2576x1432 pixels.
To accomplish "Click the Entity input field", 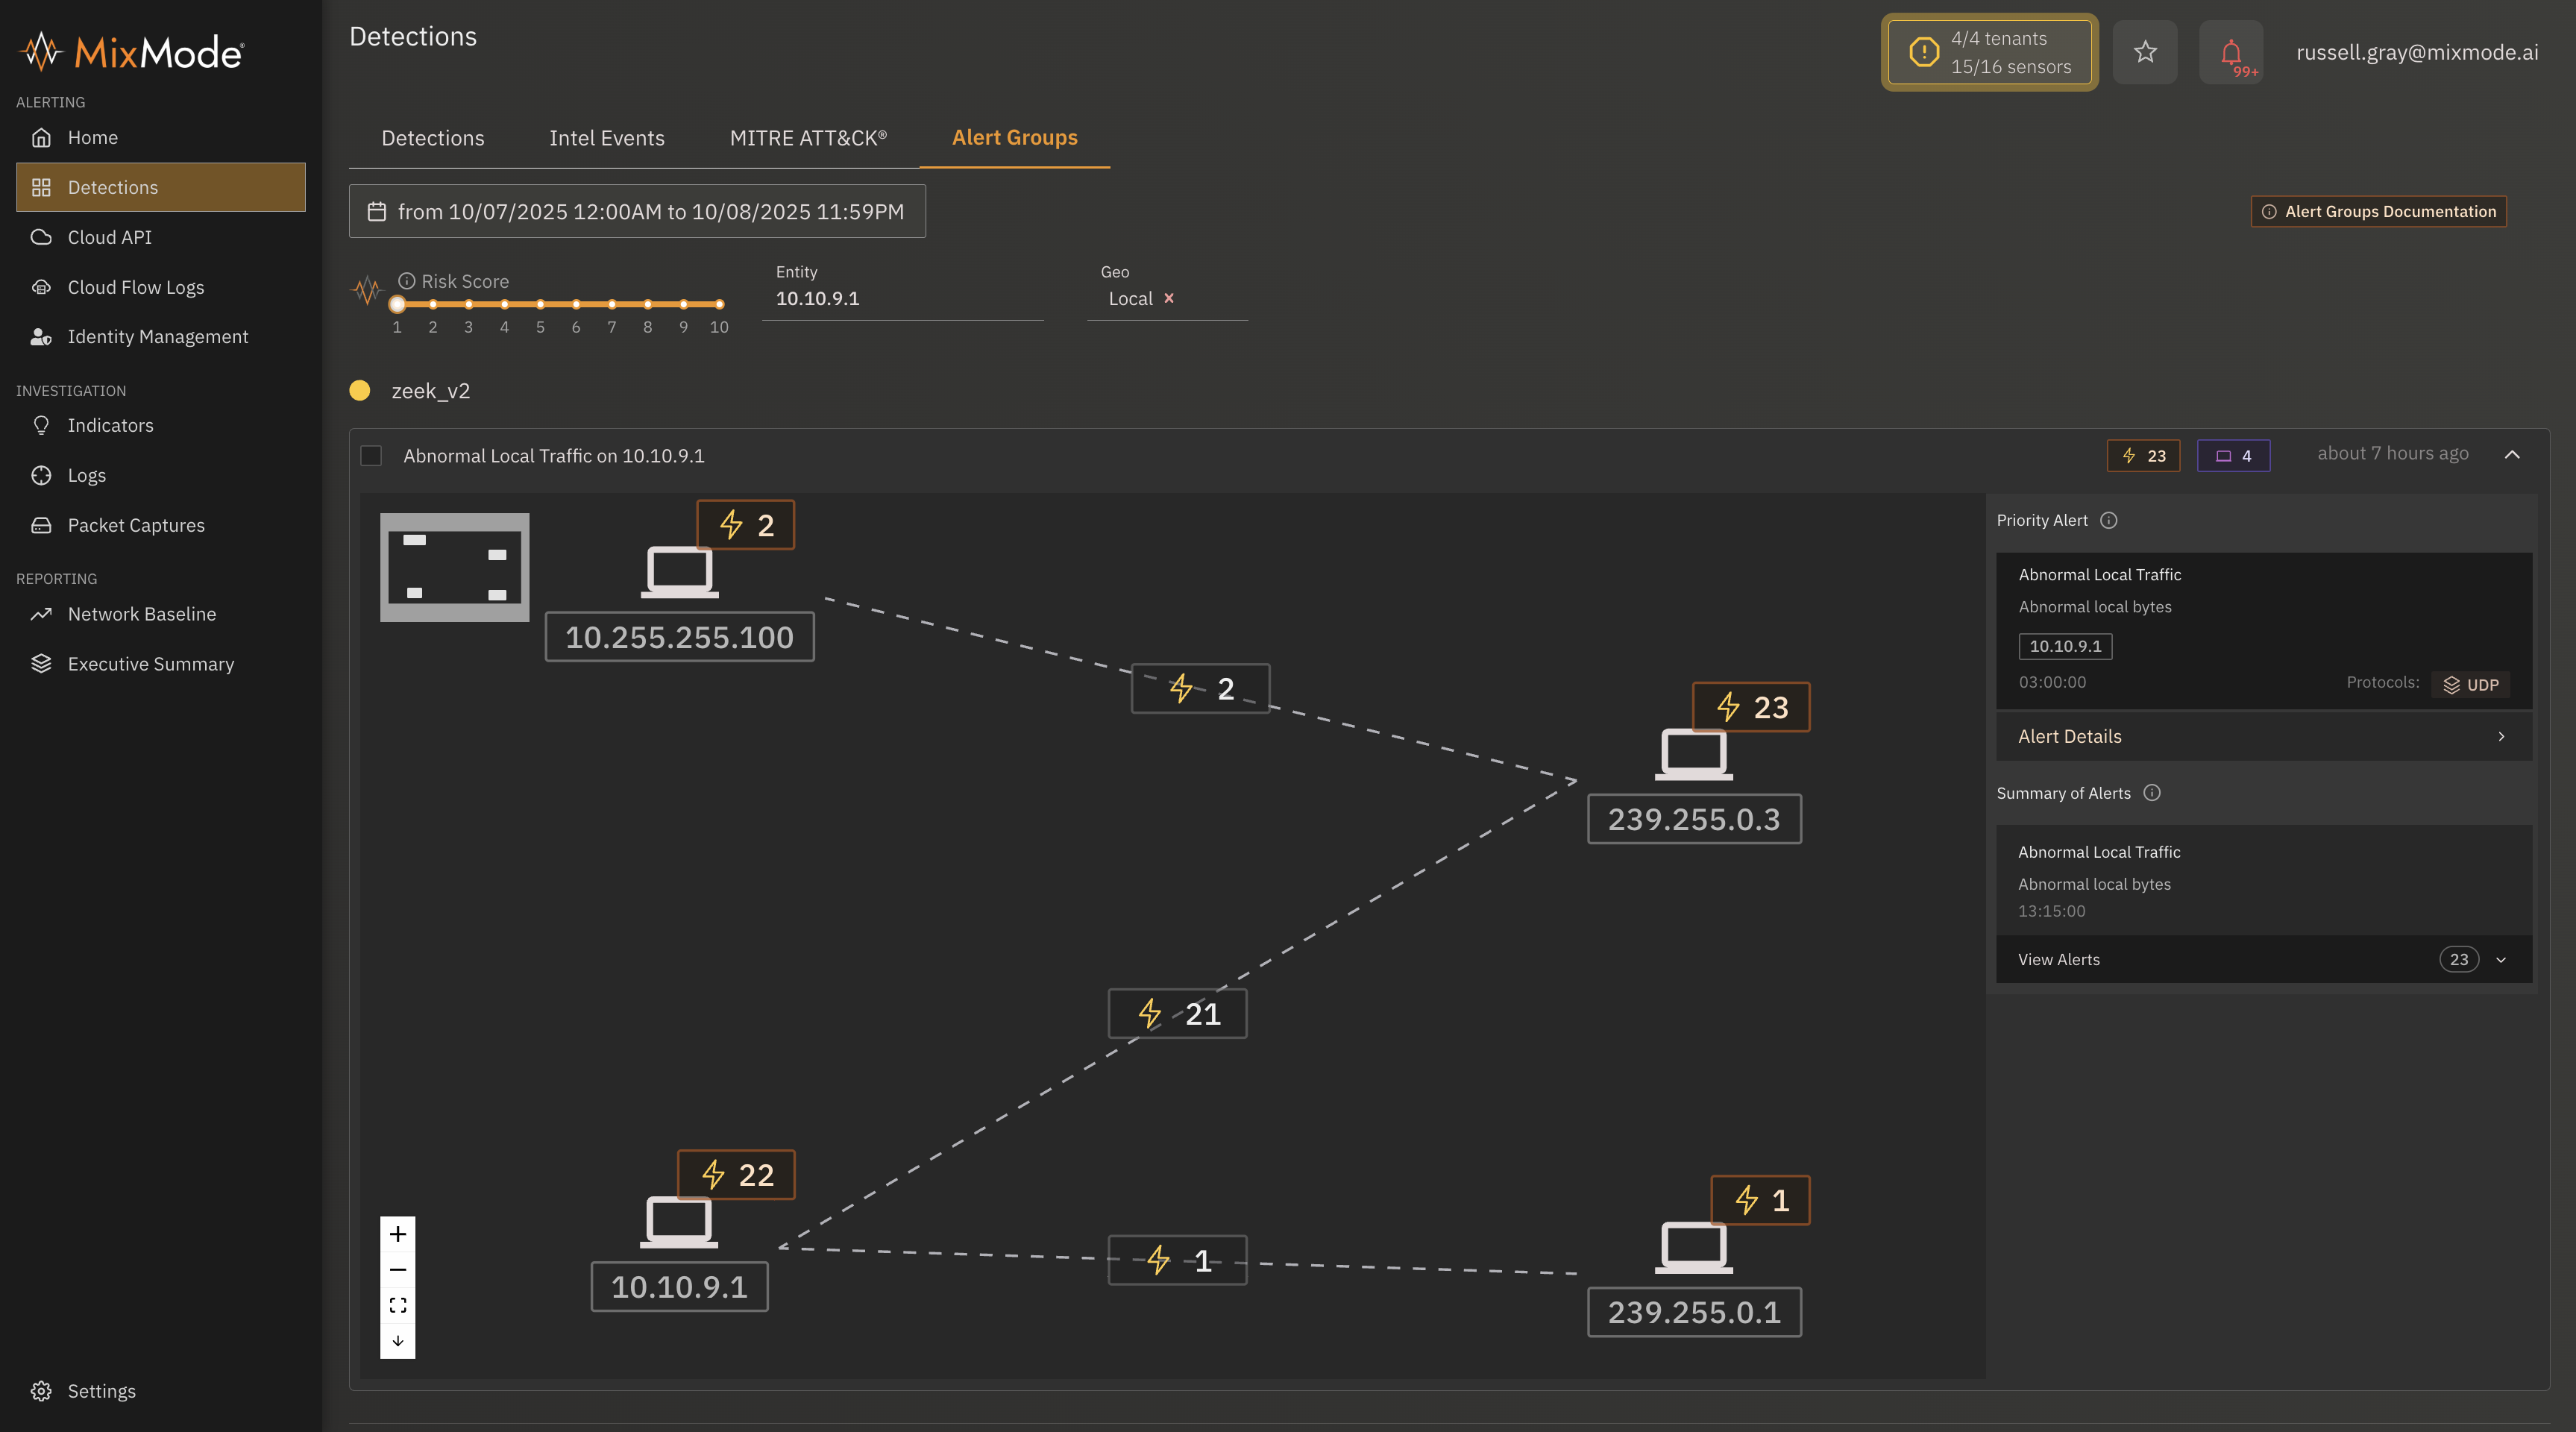I will [902, 298].
